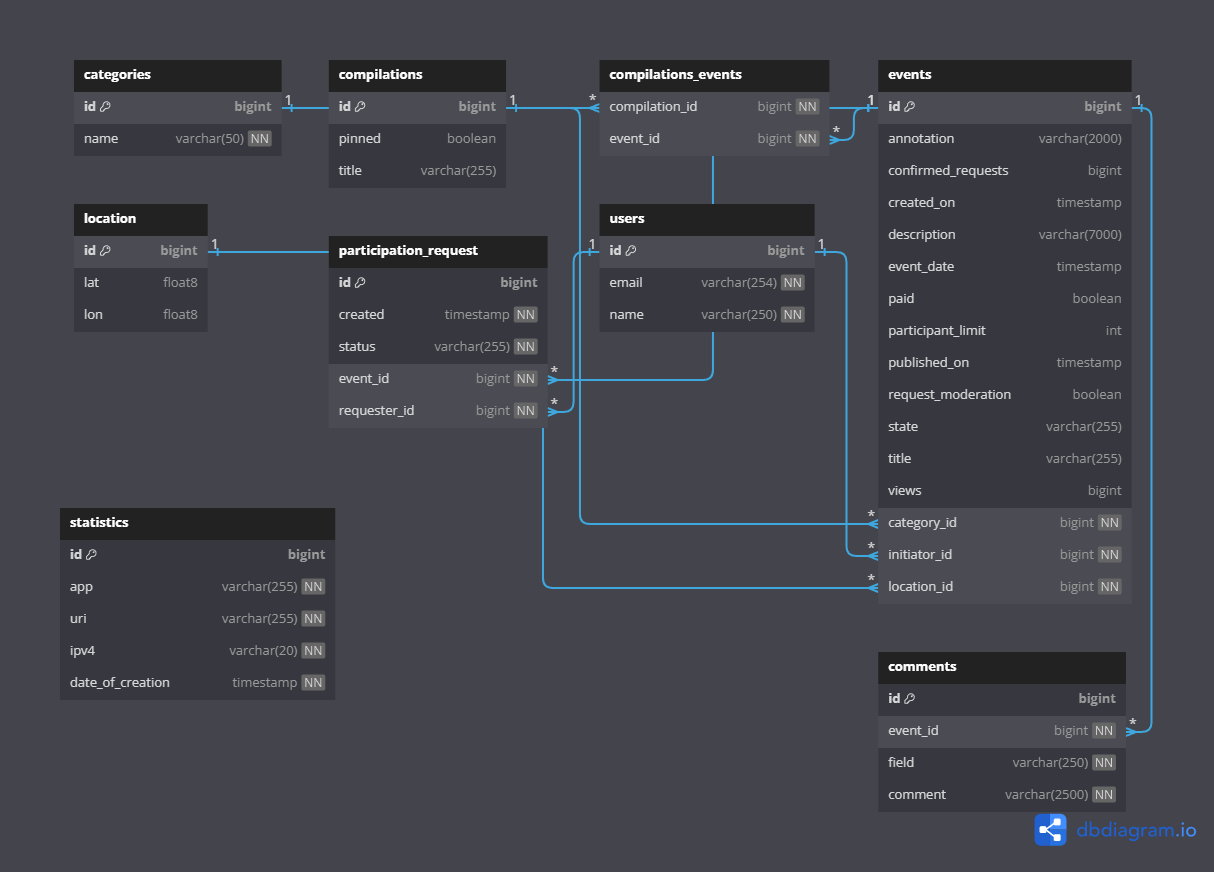The width and height of the screenshot is (1214, 872).
Task: Click the NN badge on categories name
Action: pyautogui.click(x=260, y=138)
